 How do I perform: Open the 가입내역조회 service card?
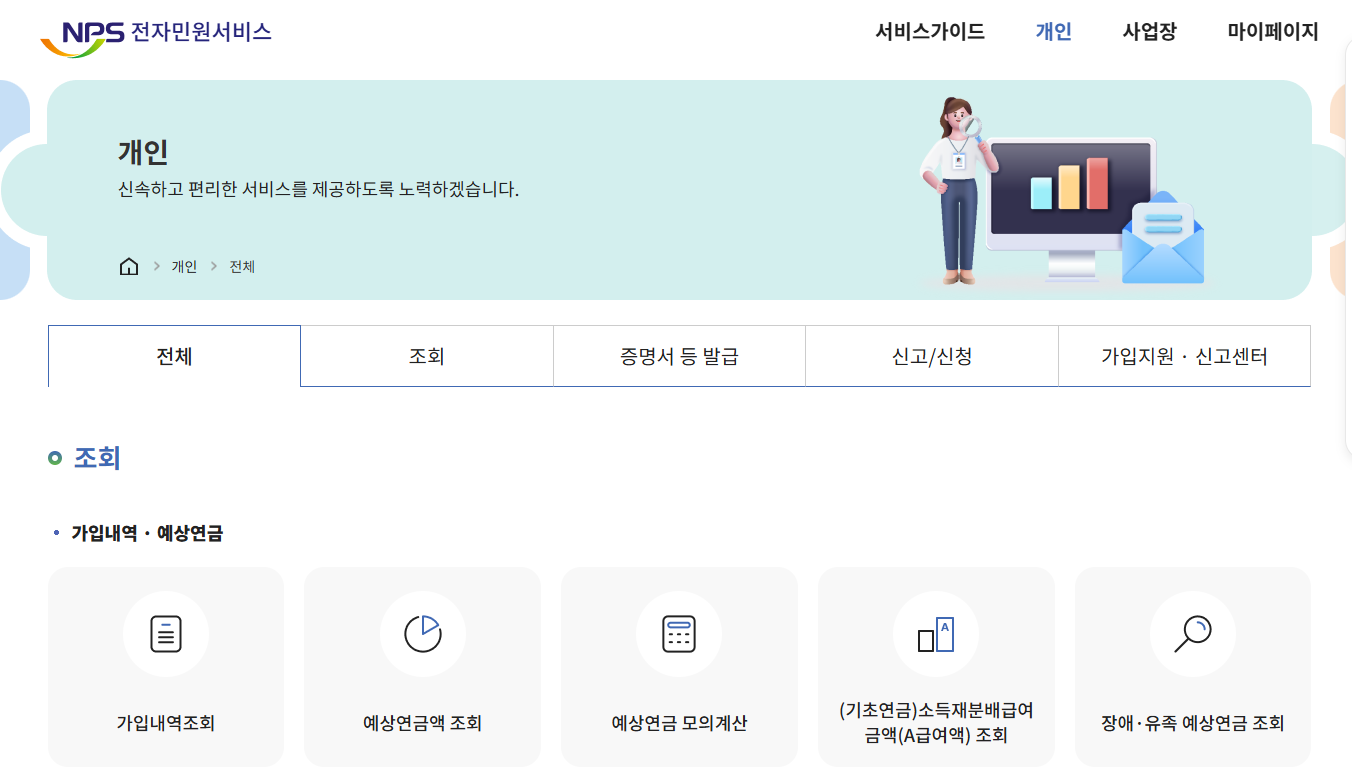166,667
